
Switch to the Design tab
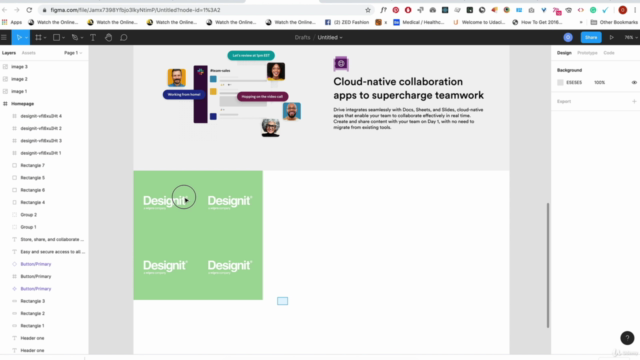[x=564, y=53]
